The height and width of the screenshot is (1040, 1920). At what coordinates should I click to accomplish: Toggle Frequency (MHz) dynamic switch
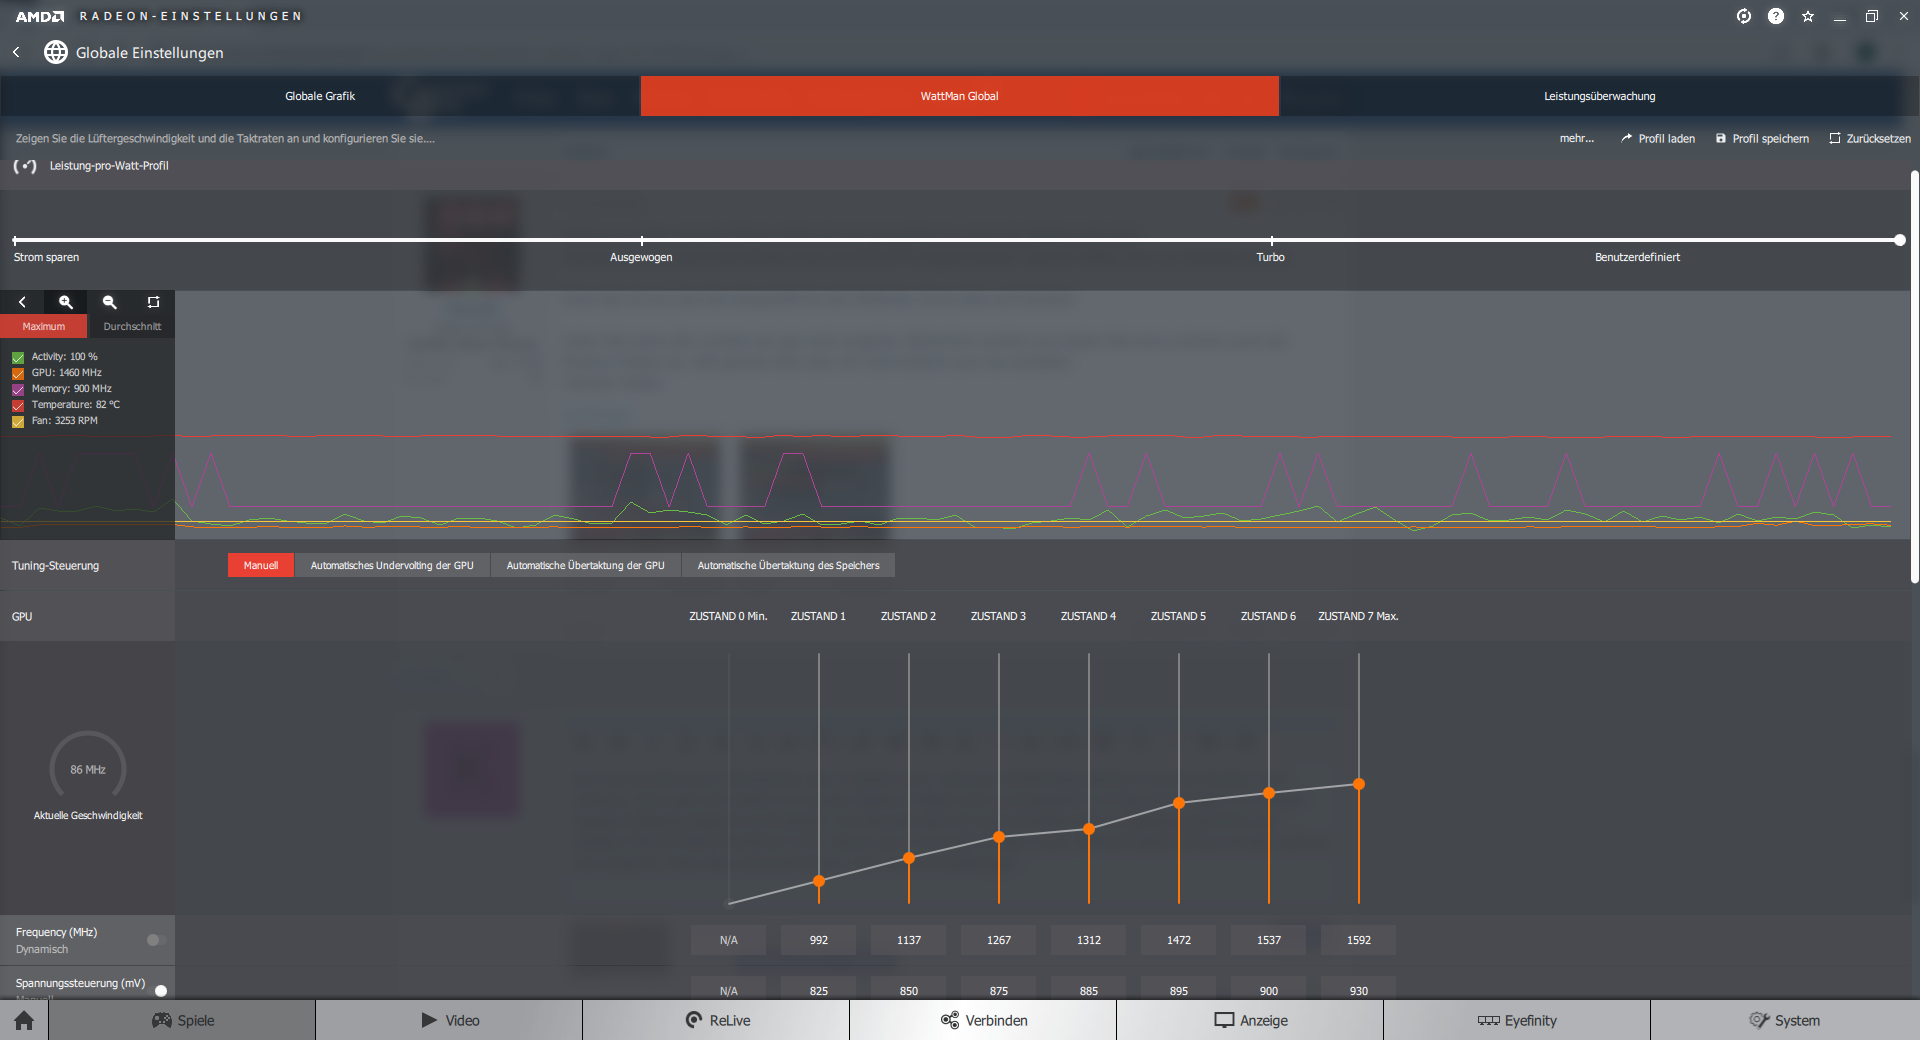(156, 940)
